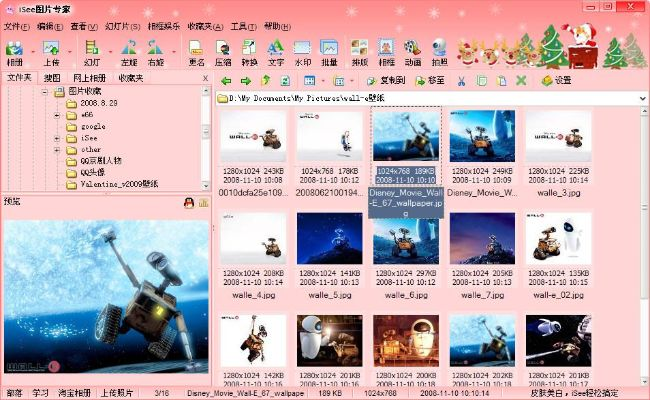Expand the 'other' folder in the tree
This screenshot has height=400, width=650.
click(58, 149)
